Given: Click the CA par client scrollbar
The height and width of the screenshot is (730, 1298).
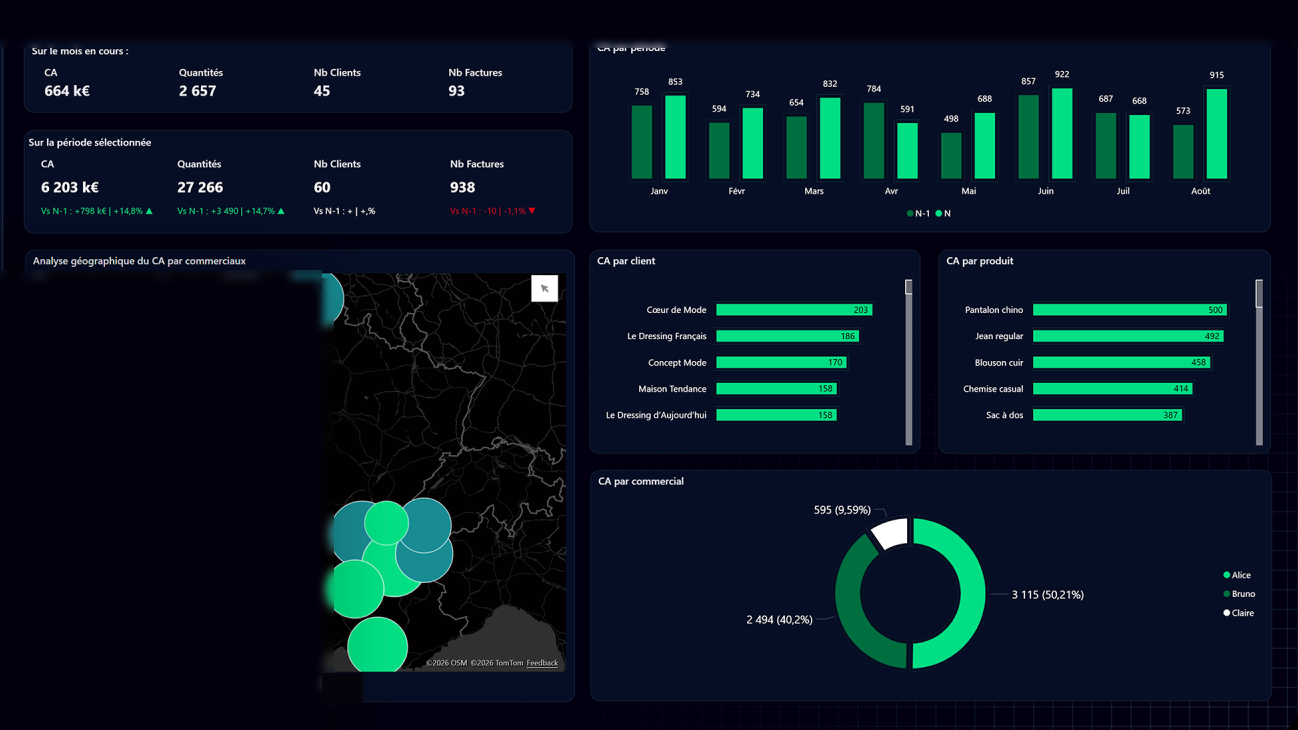Looking at the screenshot, I should [x=909, y=362].
